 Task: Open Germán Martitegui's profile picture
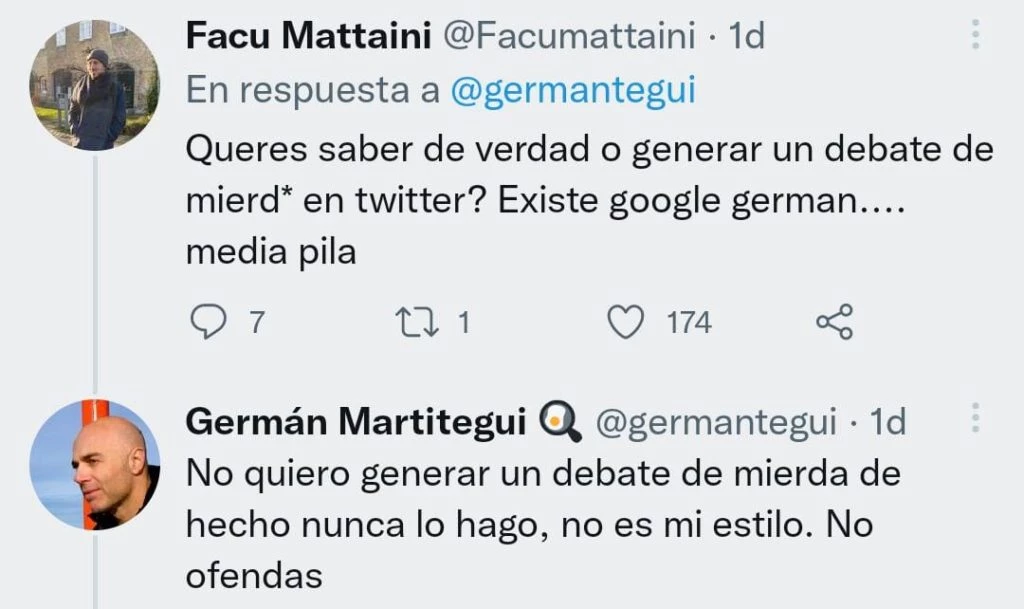click(95, 466)
